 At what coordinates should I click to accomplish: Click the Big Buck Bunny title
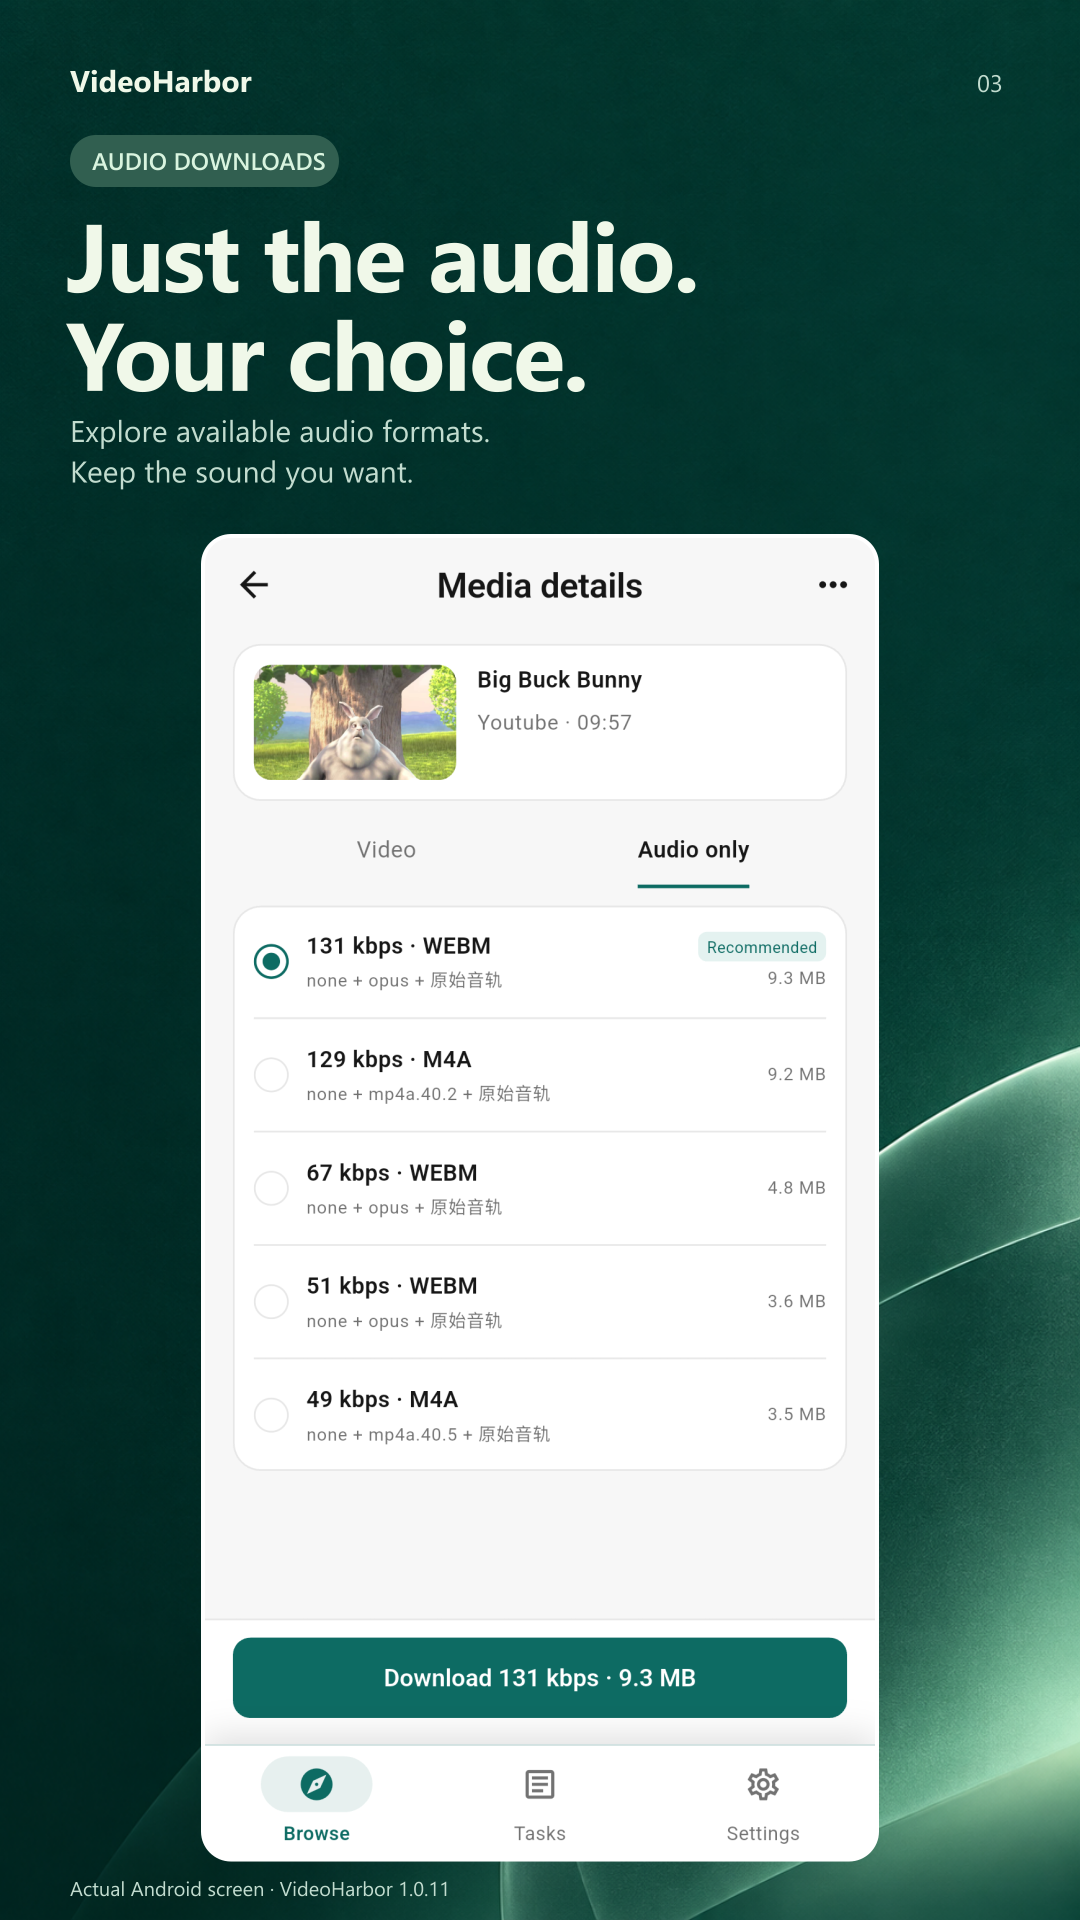point(560,680)
